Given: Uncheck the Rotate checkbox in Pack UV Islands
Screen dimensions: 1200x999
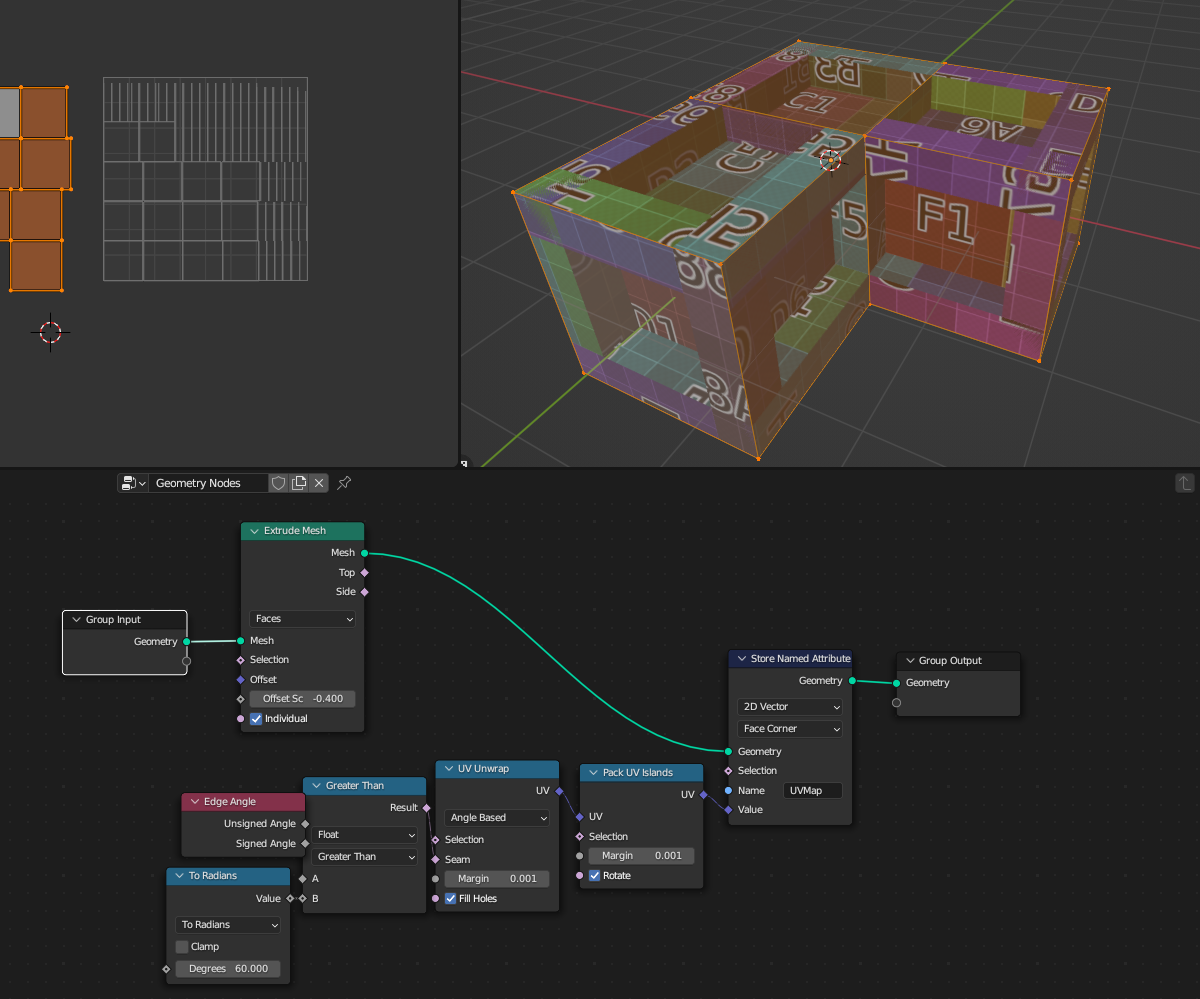Looking at the screenshot, I should coord(595,876).
